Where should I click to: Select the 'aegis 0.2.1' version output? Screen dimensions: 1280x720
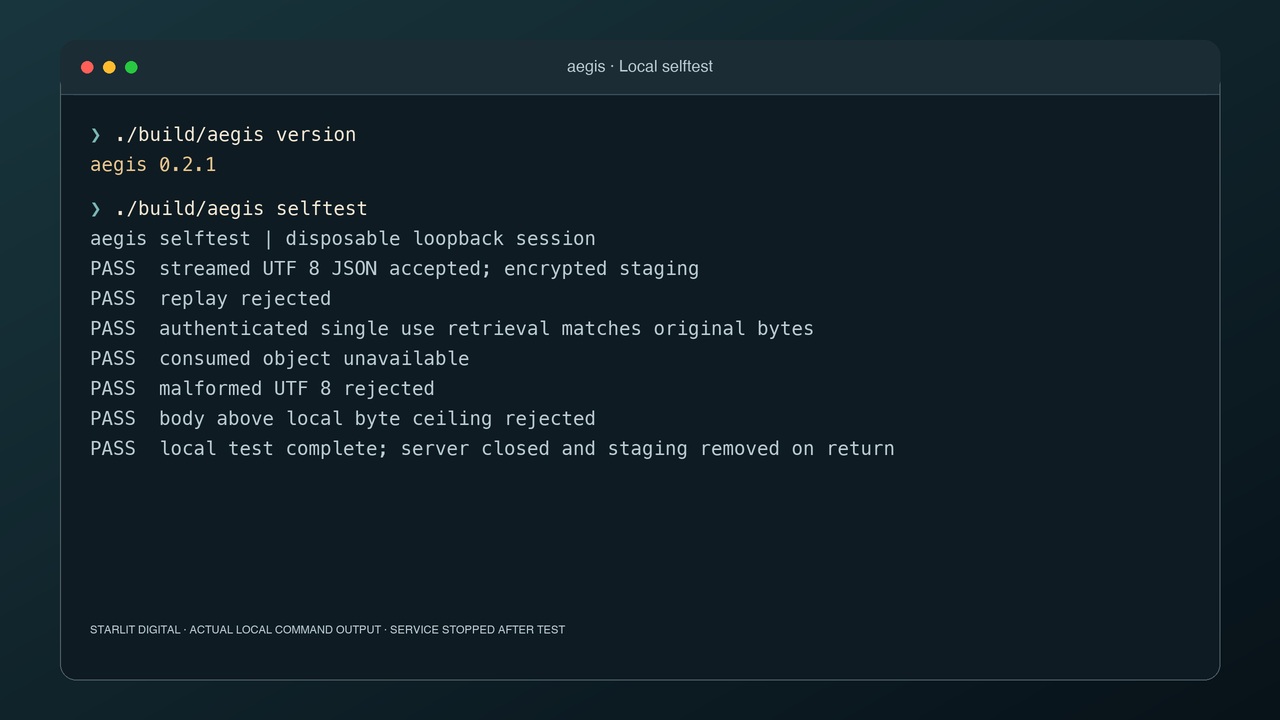pos(153,164)
